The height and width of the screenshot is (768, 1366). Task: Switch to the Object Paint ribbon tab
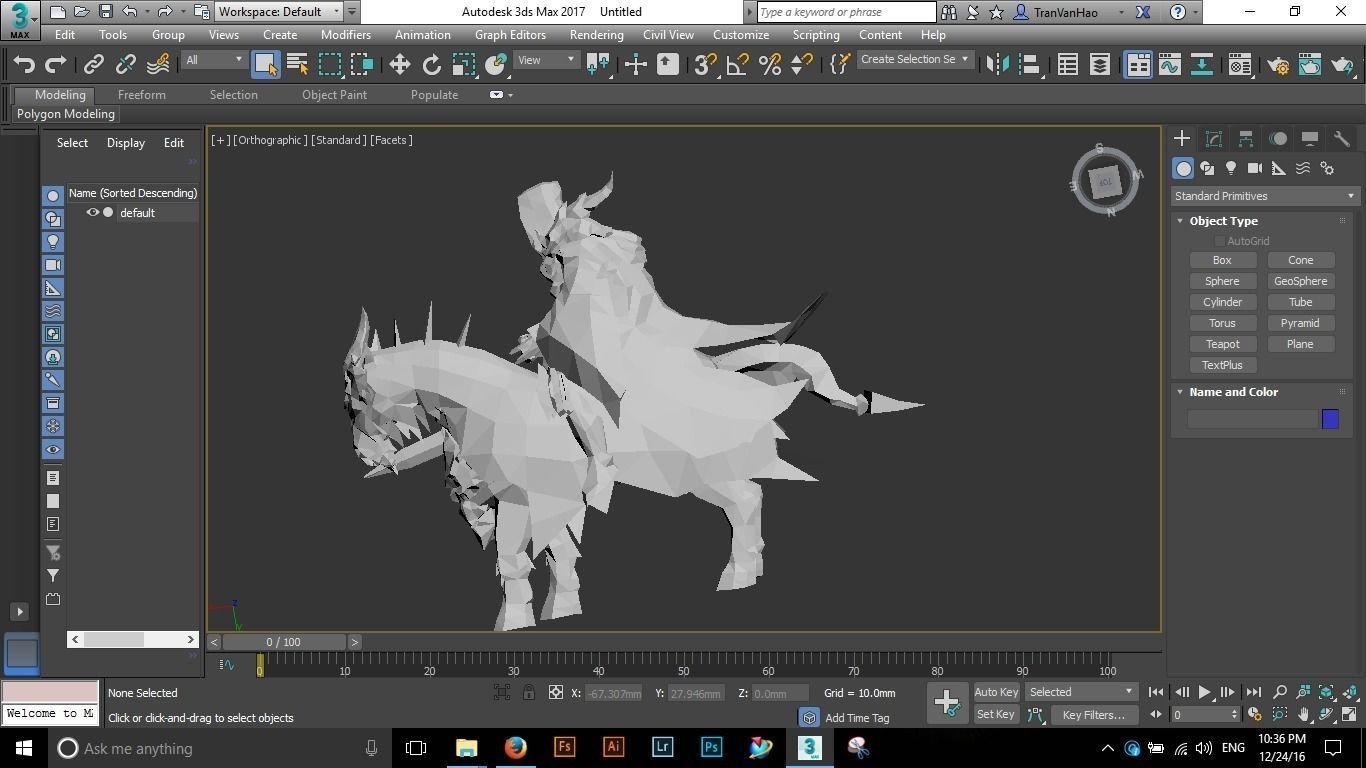(x=334, y=95)
